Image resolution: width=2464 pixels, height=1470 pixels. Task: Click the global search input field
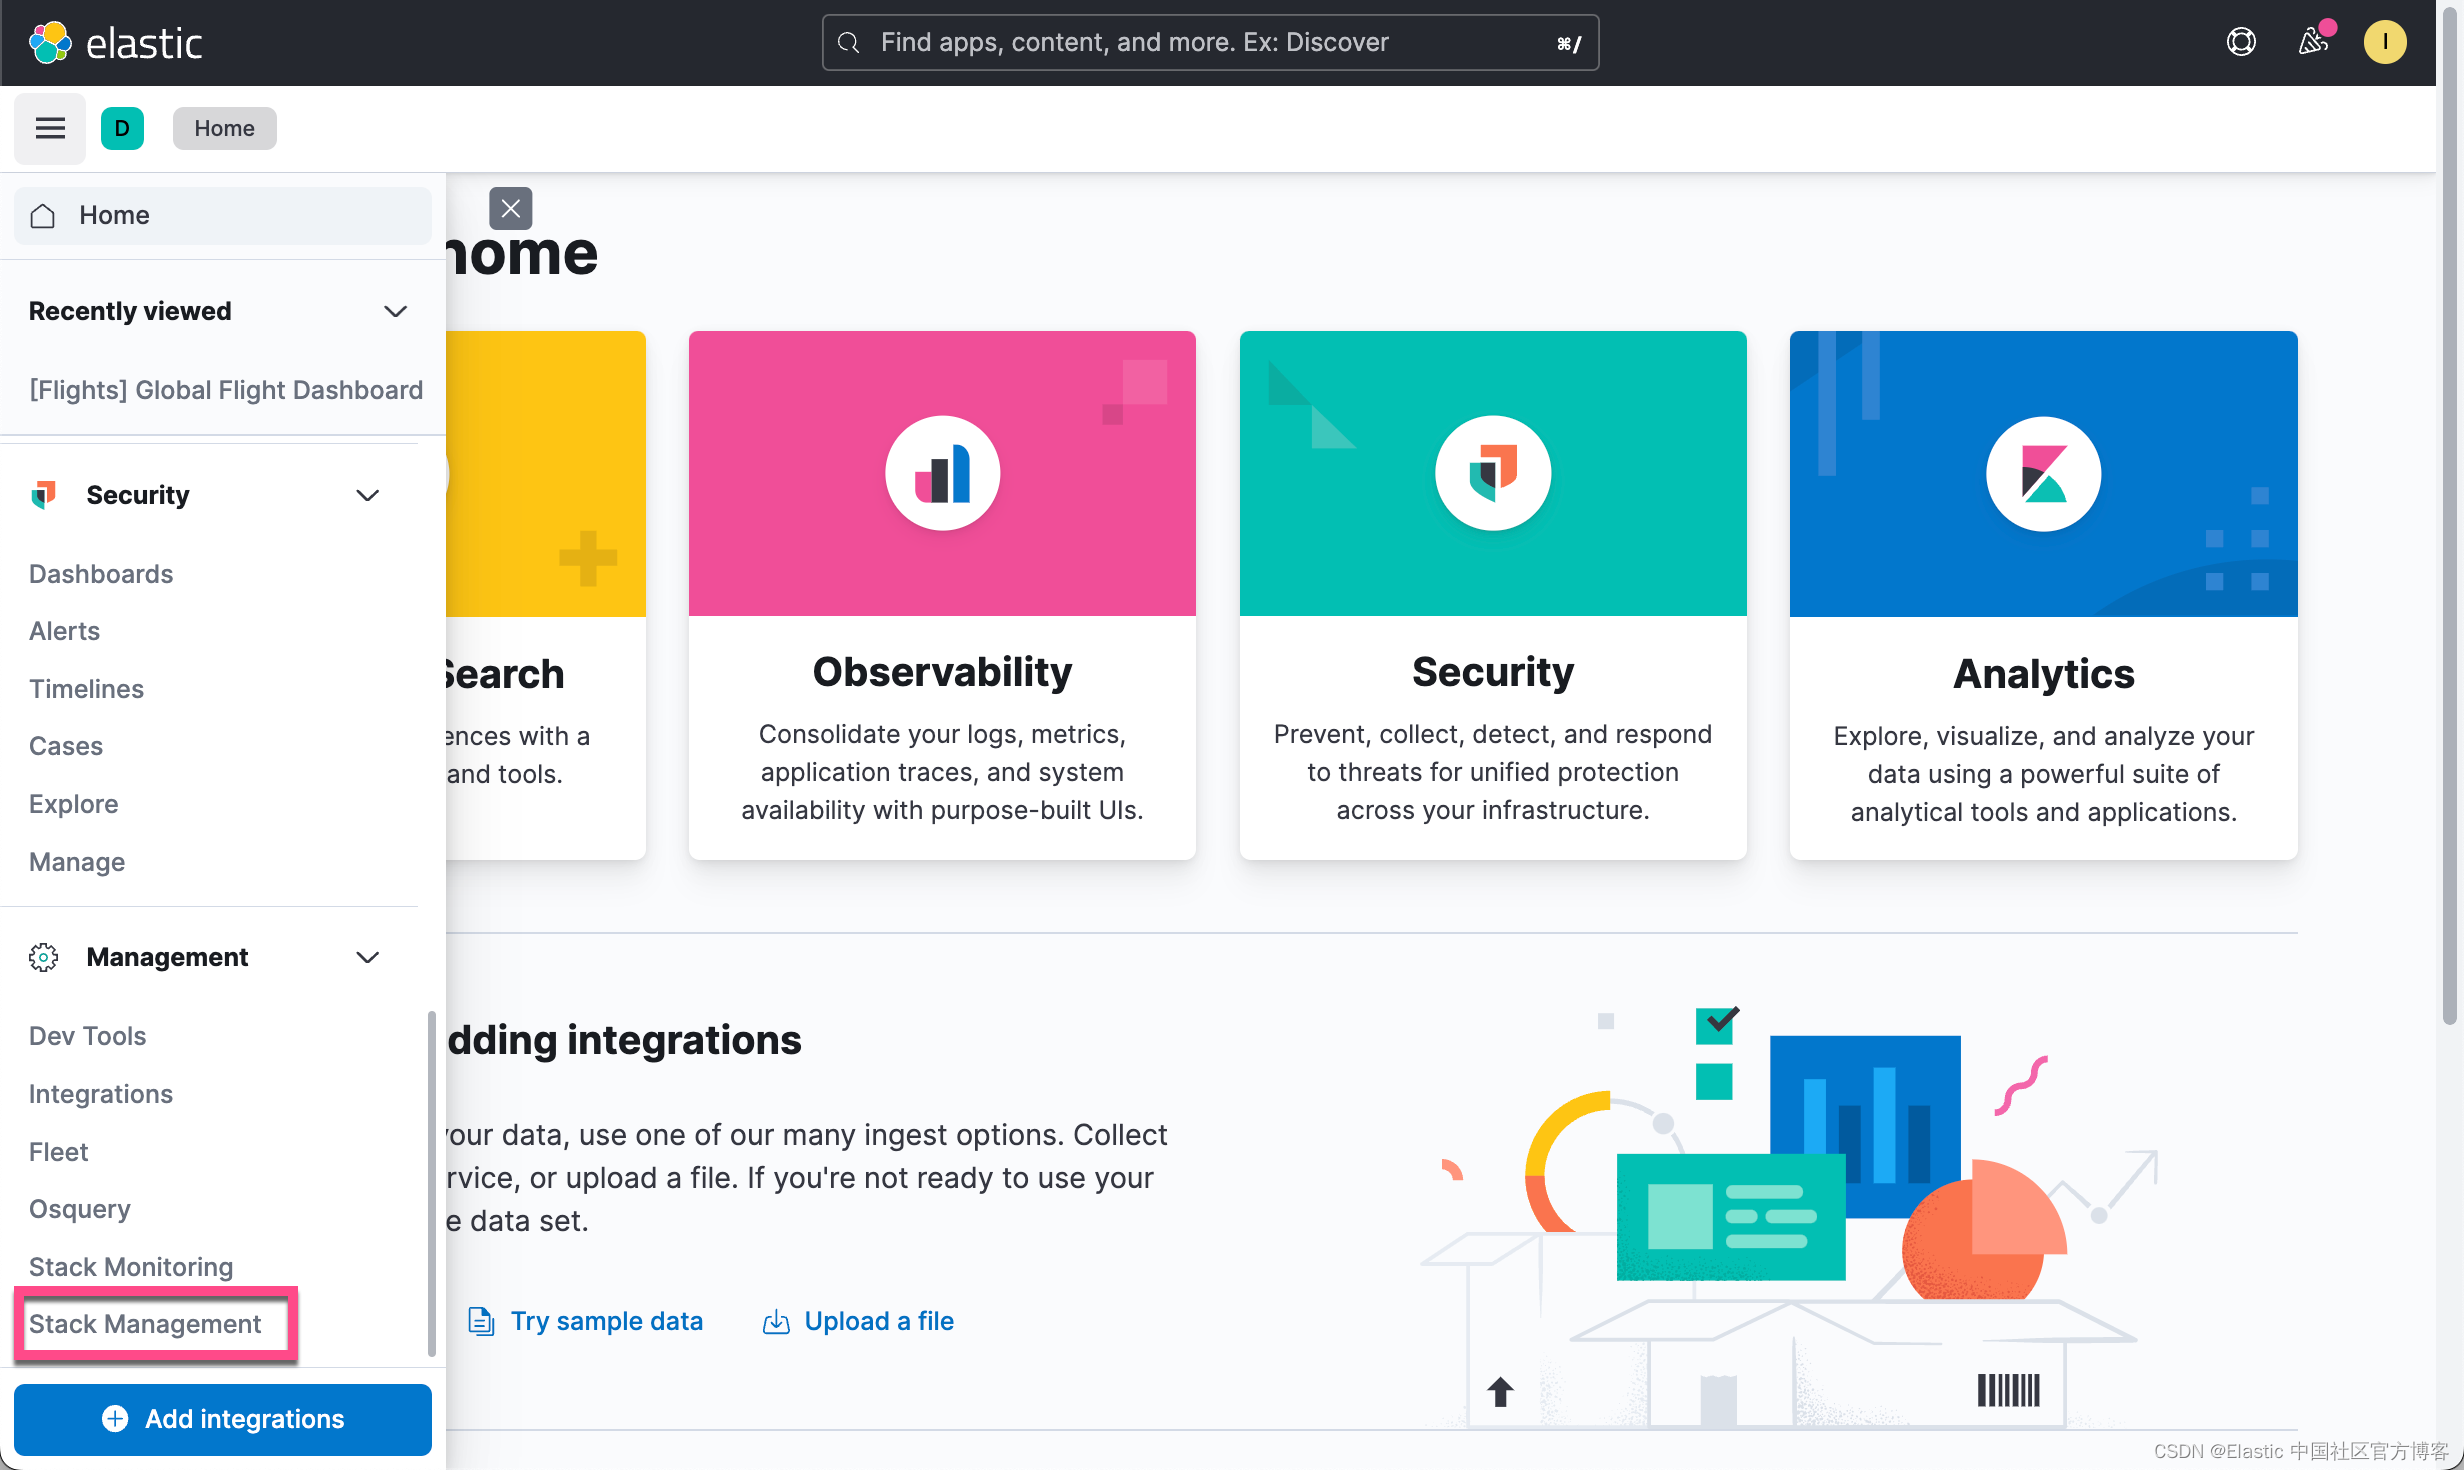pyautogui.click(x=1210, y=42)
